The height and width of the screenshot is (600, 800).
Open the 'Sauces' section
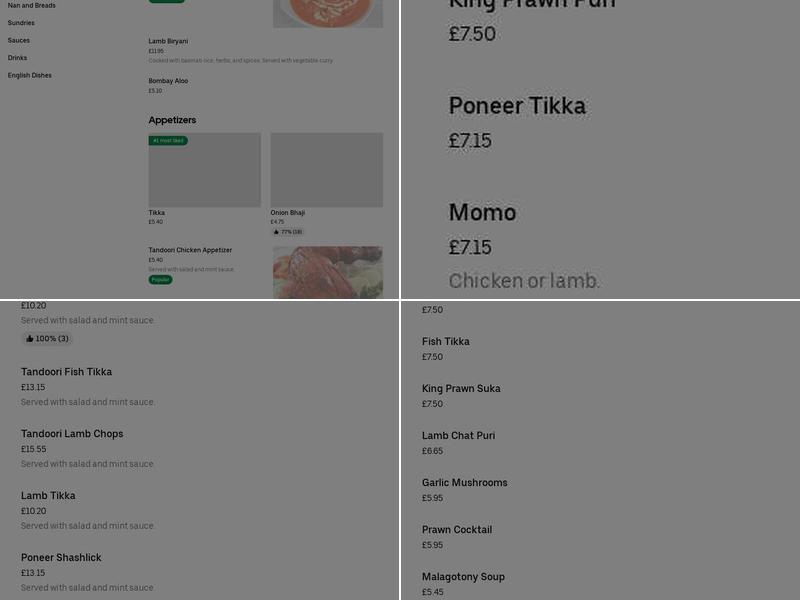[x=17, y=40]
